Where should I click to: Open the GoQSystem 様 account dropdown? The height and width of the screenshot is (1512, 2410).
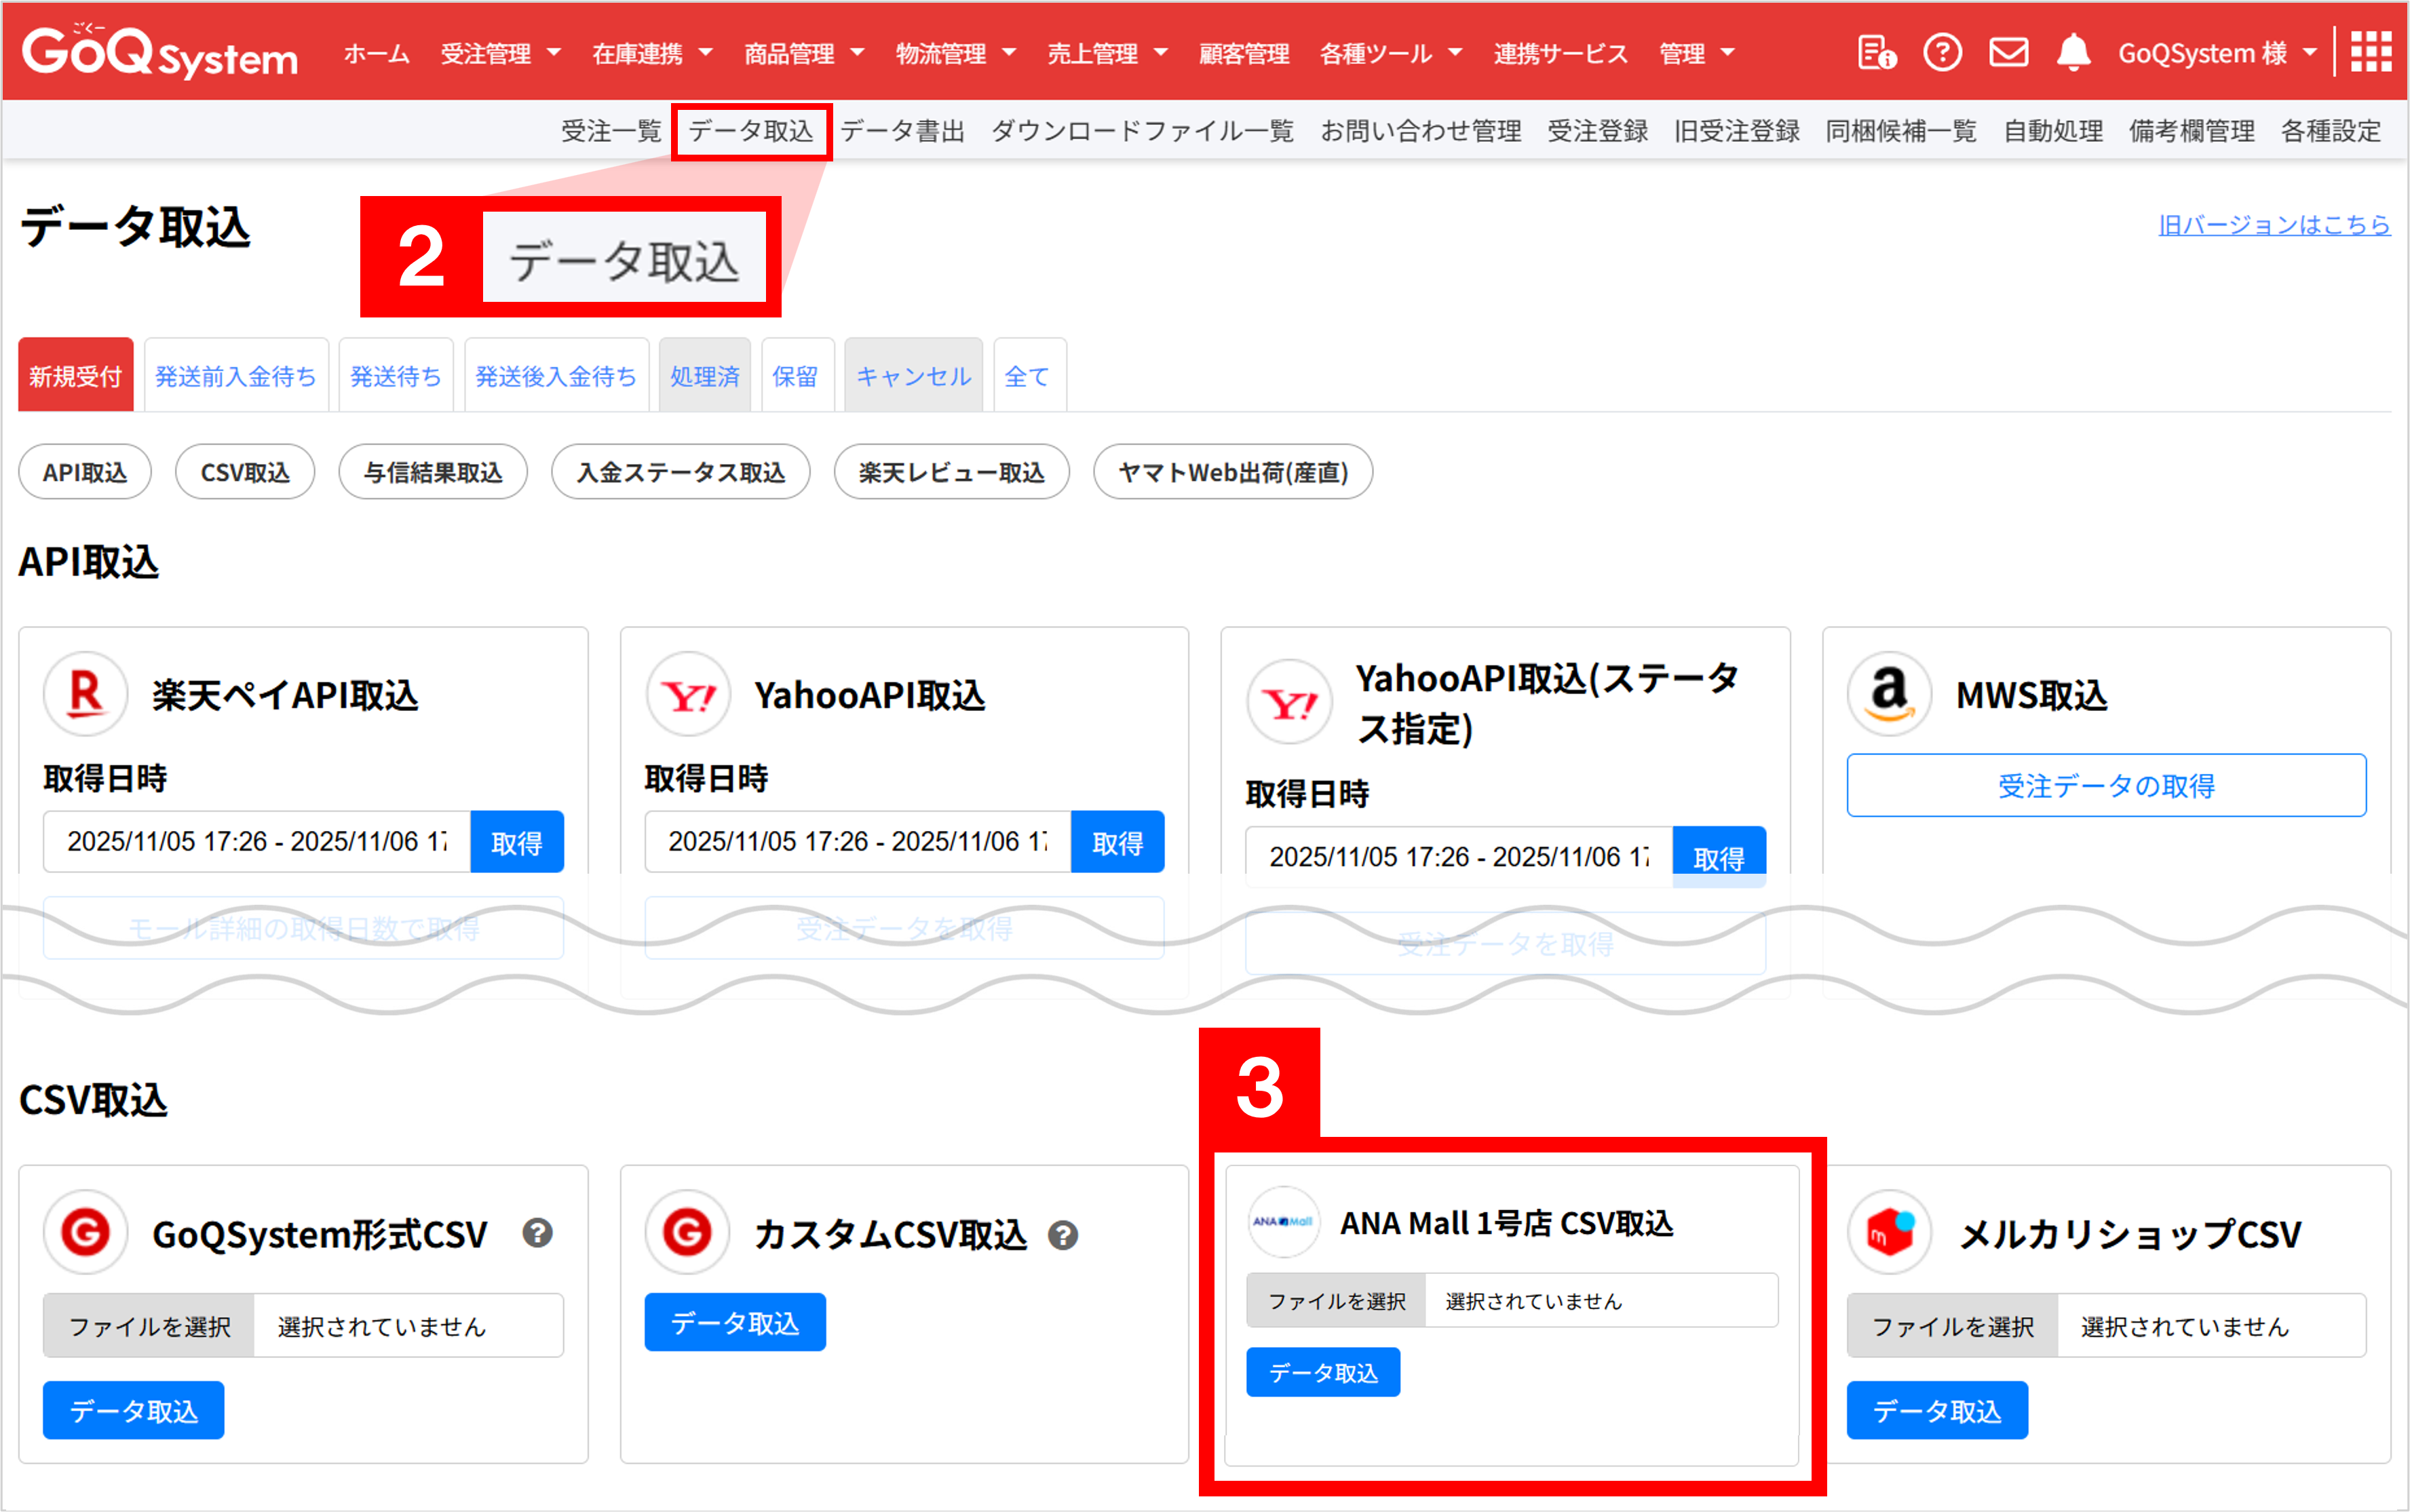[2216, 53]
